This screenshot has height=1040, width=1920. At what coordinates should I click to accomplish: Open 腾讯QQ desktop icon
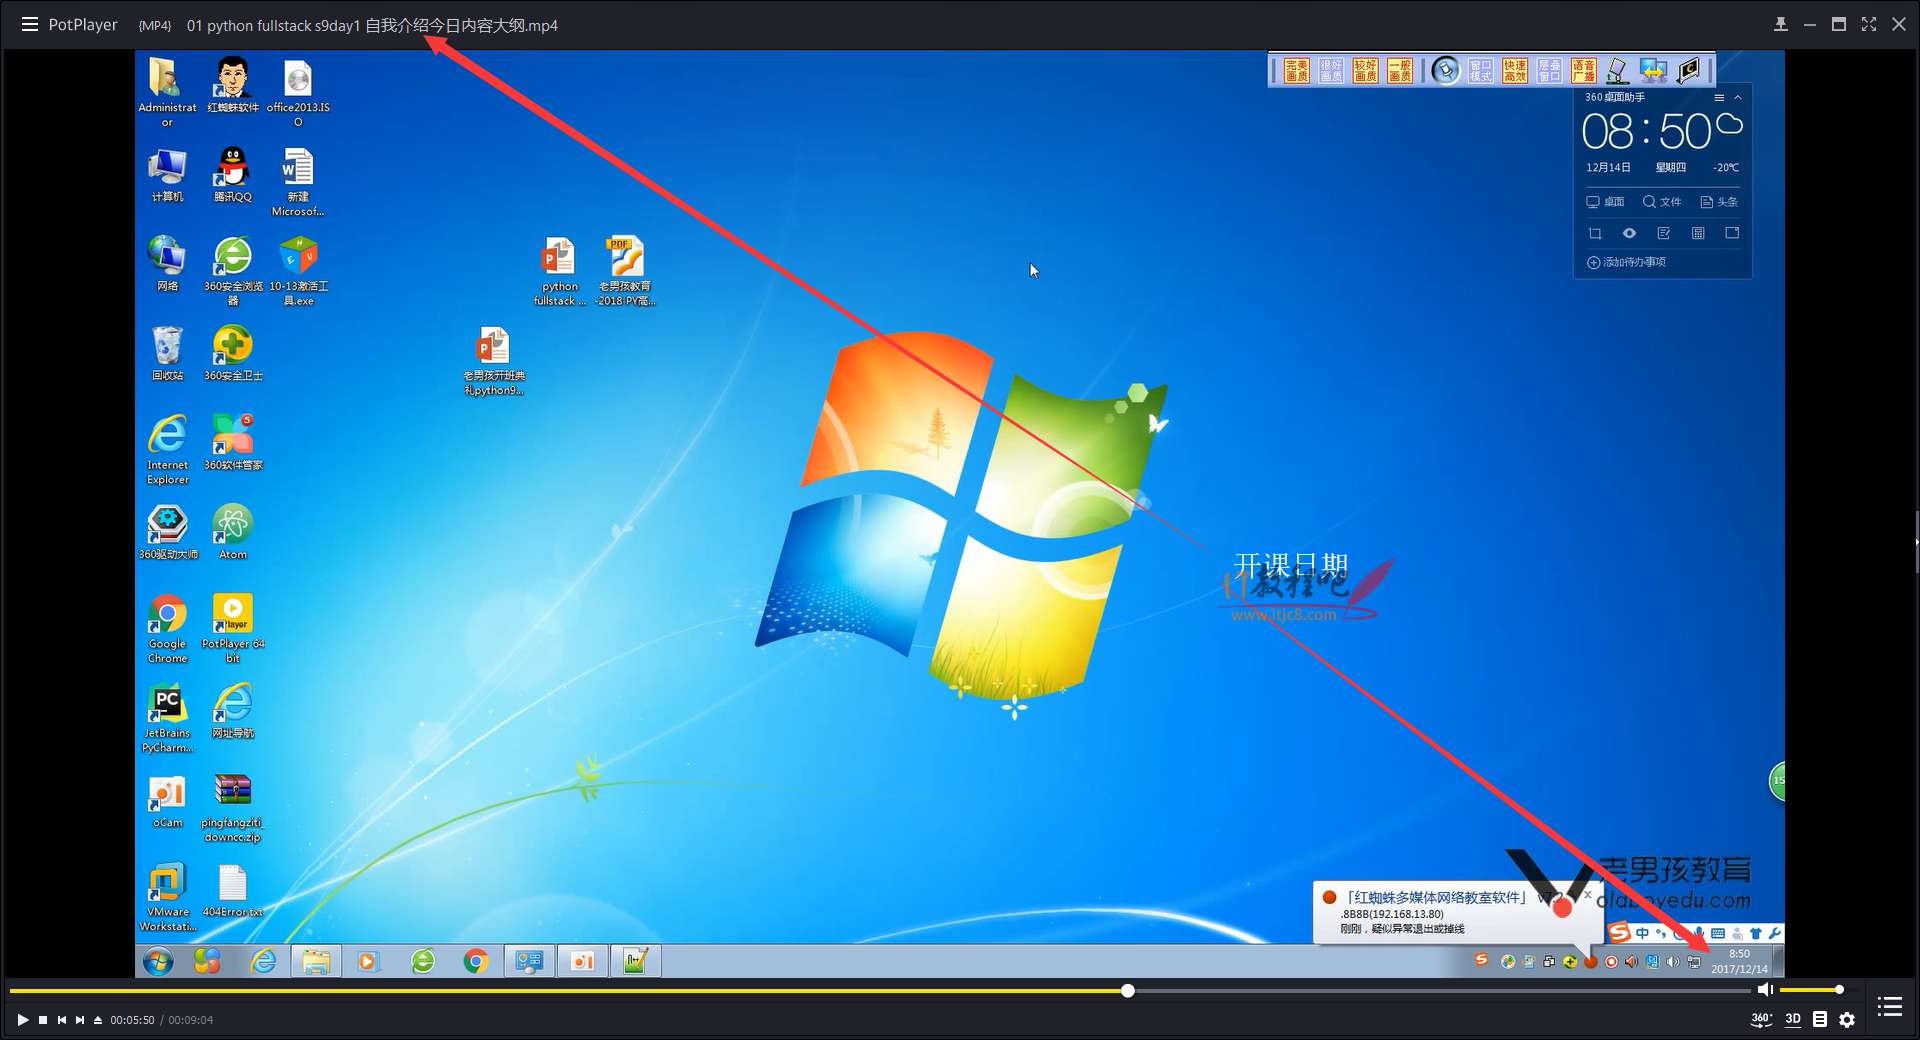(x=233, y=175)
